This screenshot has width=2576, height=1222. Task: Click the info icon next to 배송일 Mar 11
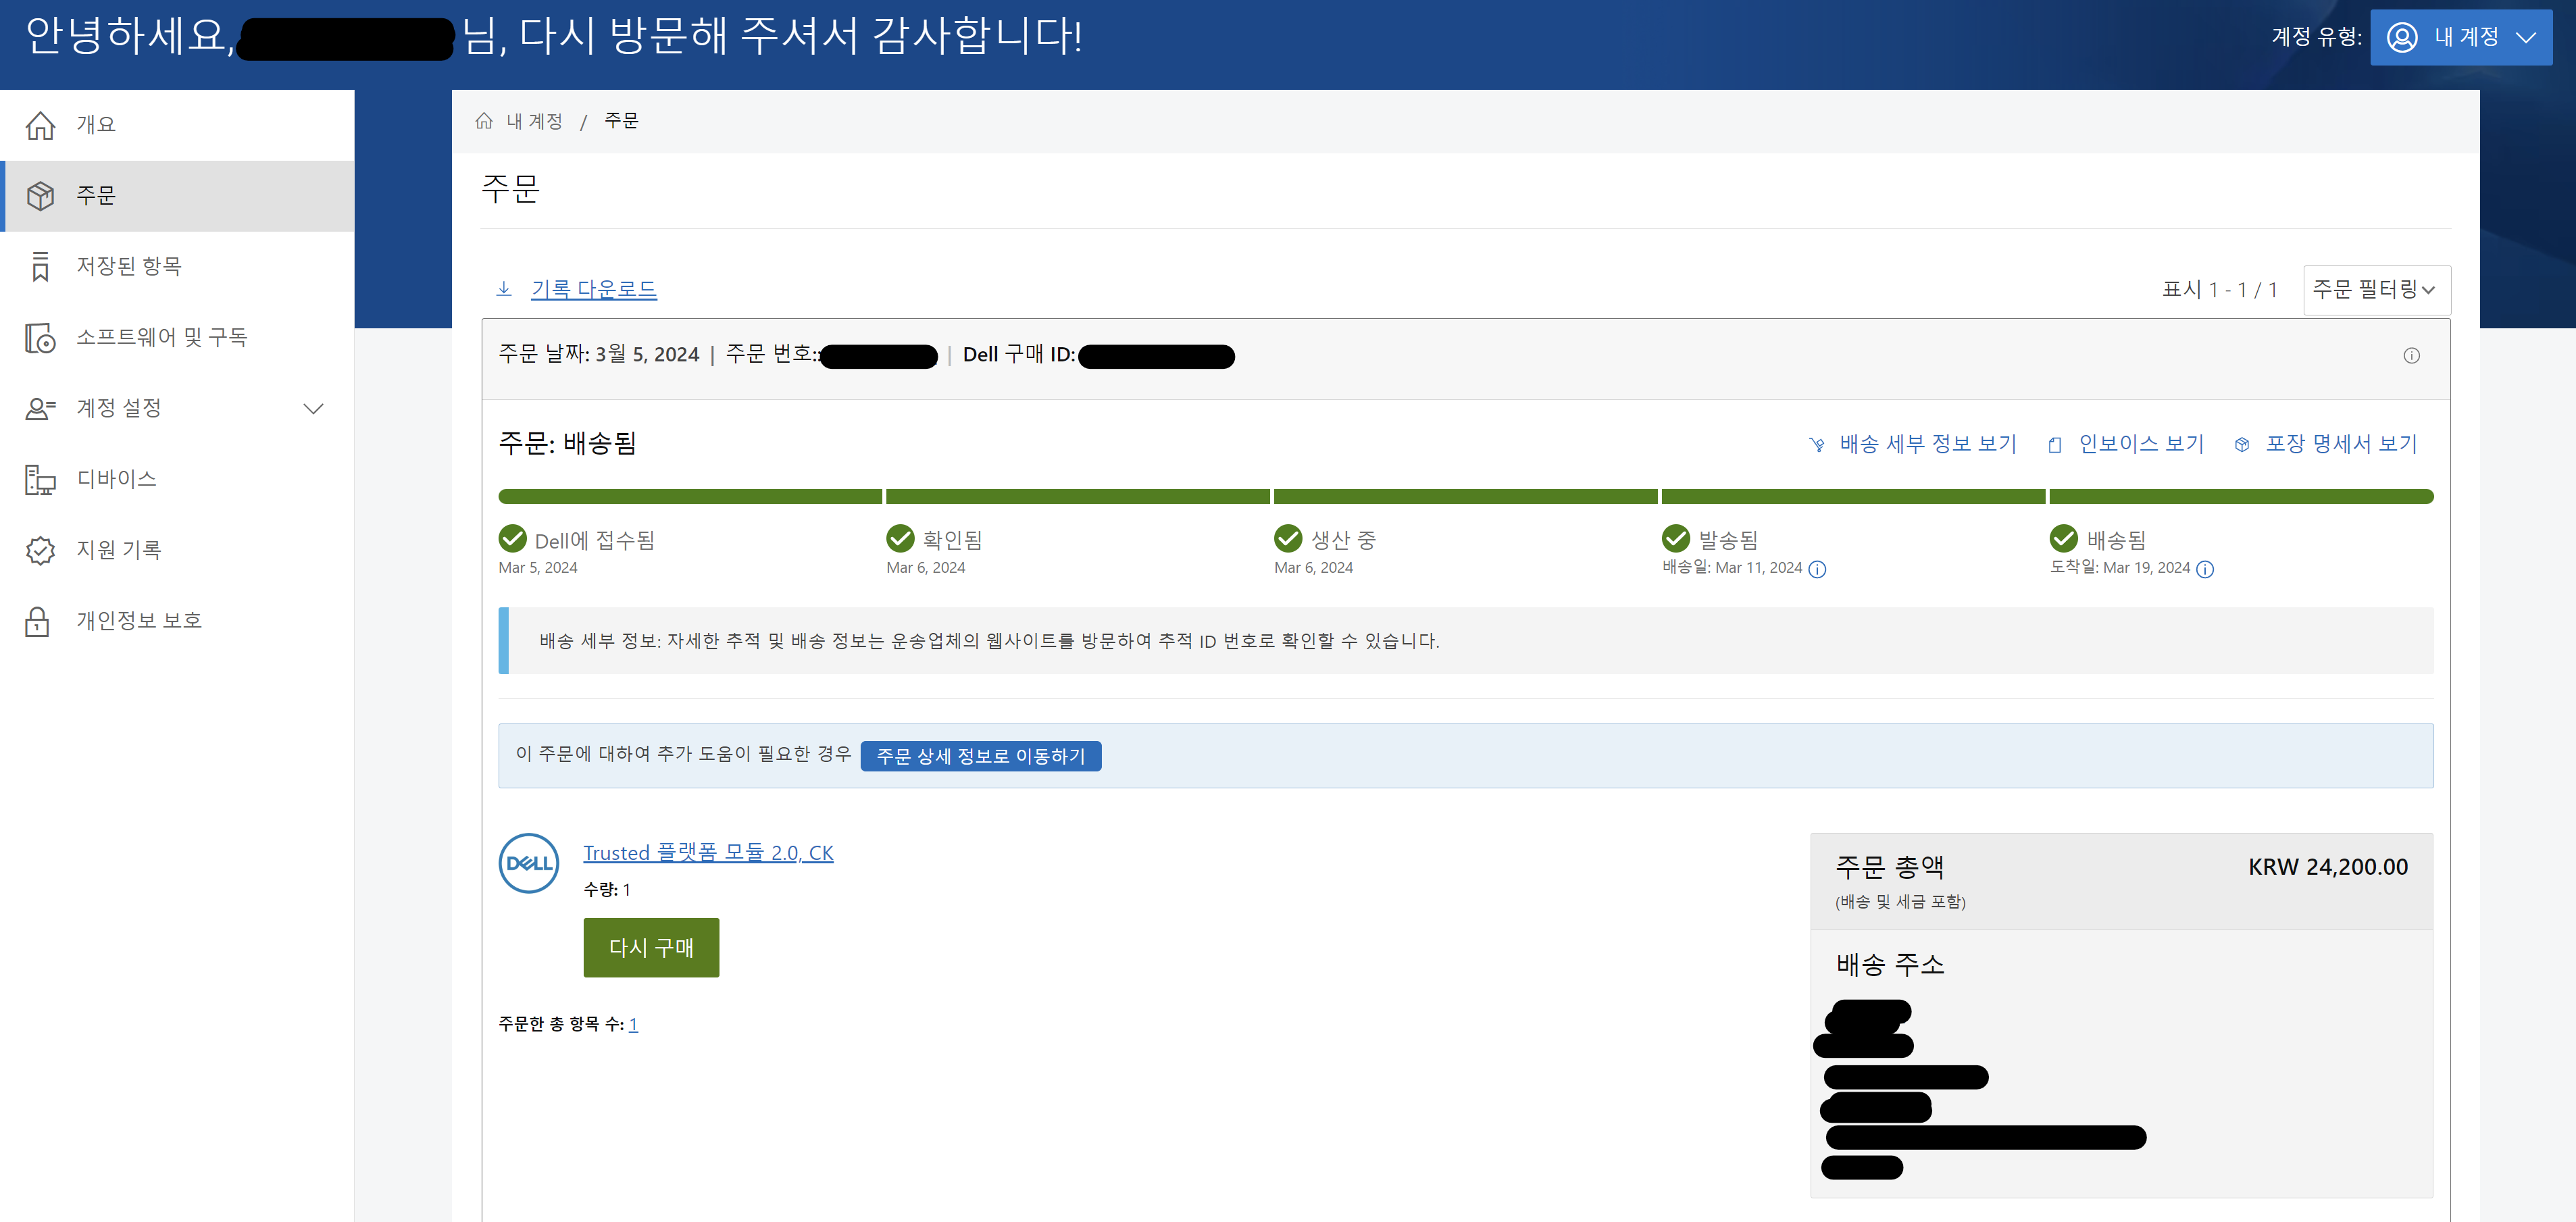[x=1818, y=570]
